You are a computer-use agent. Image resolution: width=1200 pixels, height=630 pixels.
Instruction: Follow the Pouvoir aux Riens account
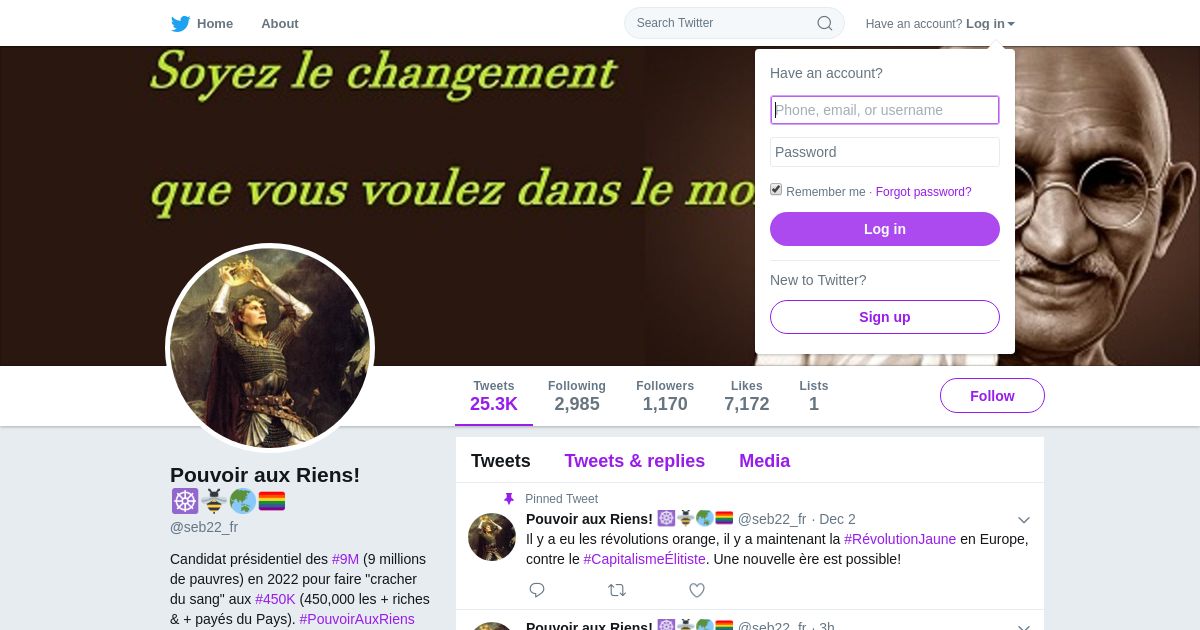pyautogui.click(x=992, y=396)
